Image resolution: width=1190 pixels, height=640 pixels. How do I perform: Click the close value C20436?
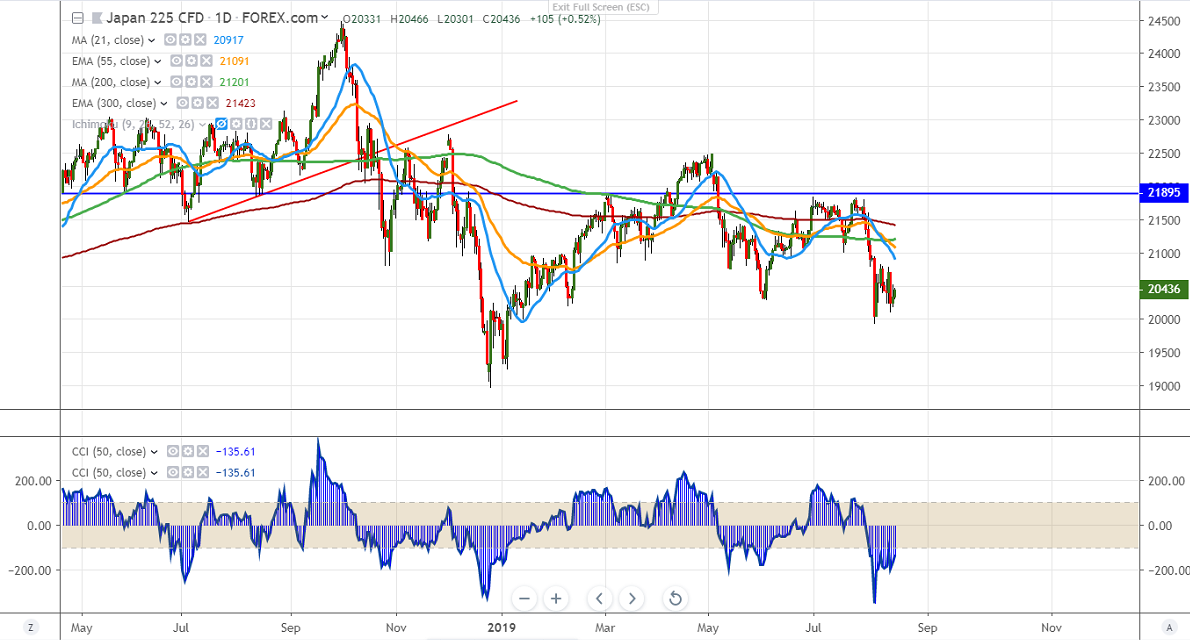[x=502, y=19]
